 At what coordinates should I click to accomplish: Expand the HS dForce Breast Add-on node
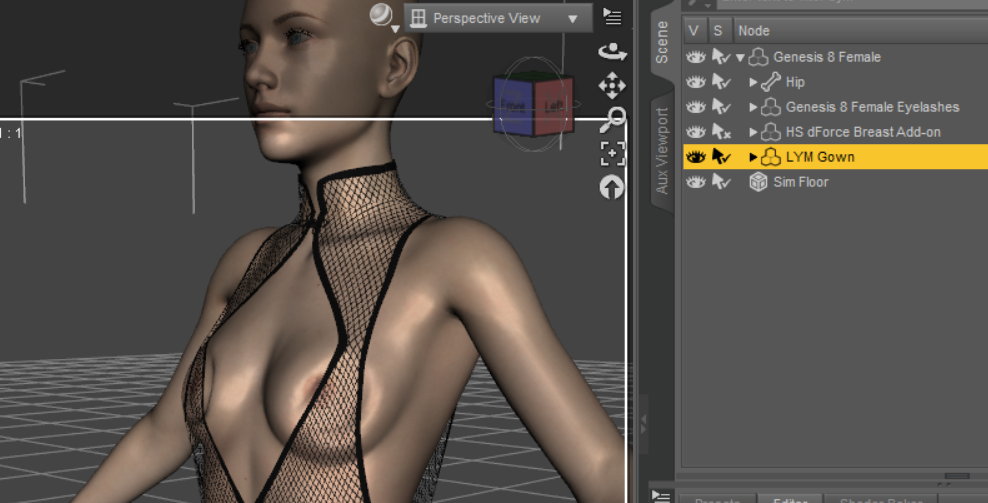tap(753, 132)
